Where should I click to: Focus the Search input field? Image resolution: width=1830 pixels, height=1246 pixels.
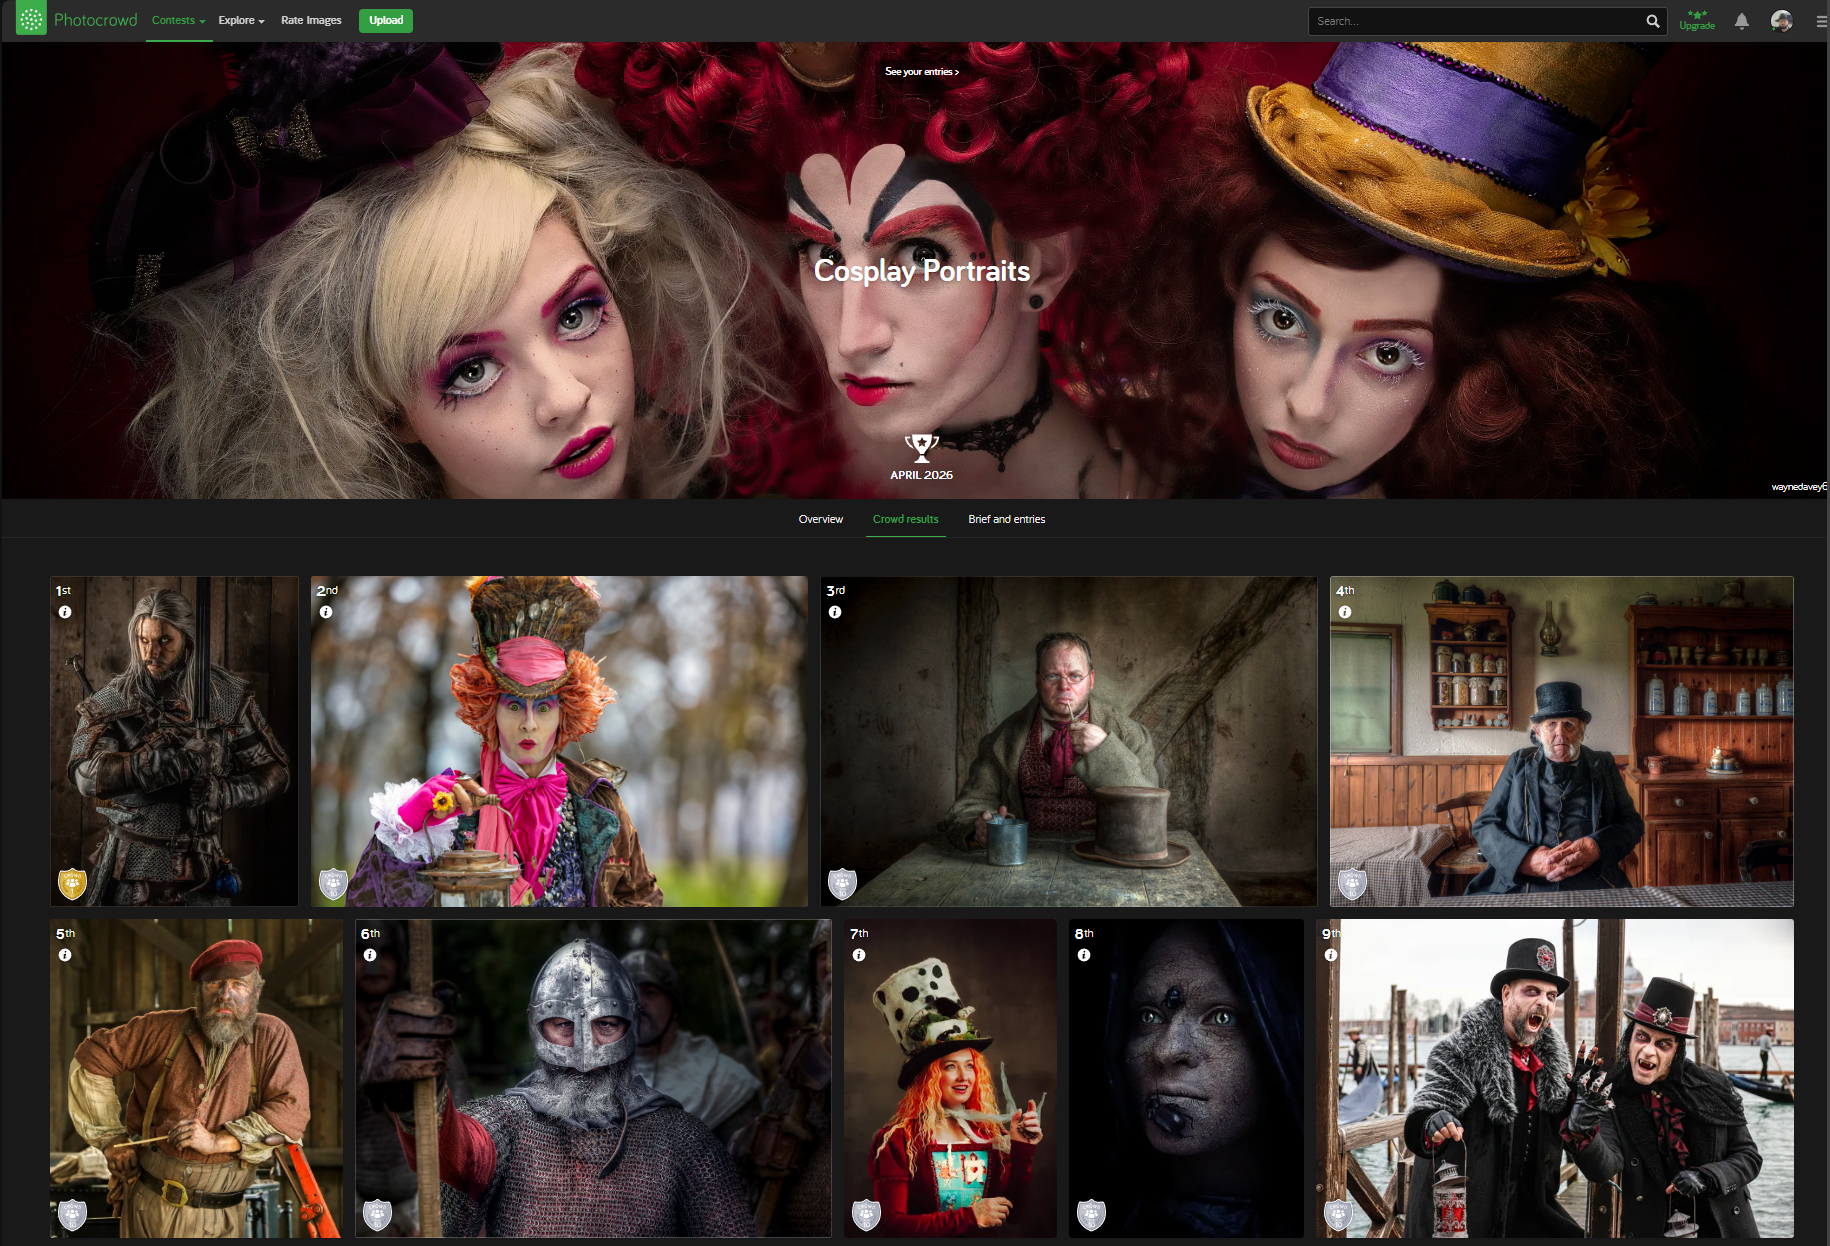(1476, 21)
